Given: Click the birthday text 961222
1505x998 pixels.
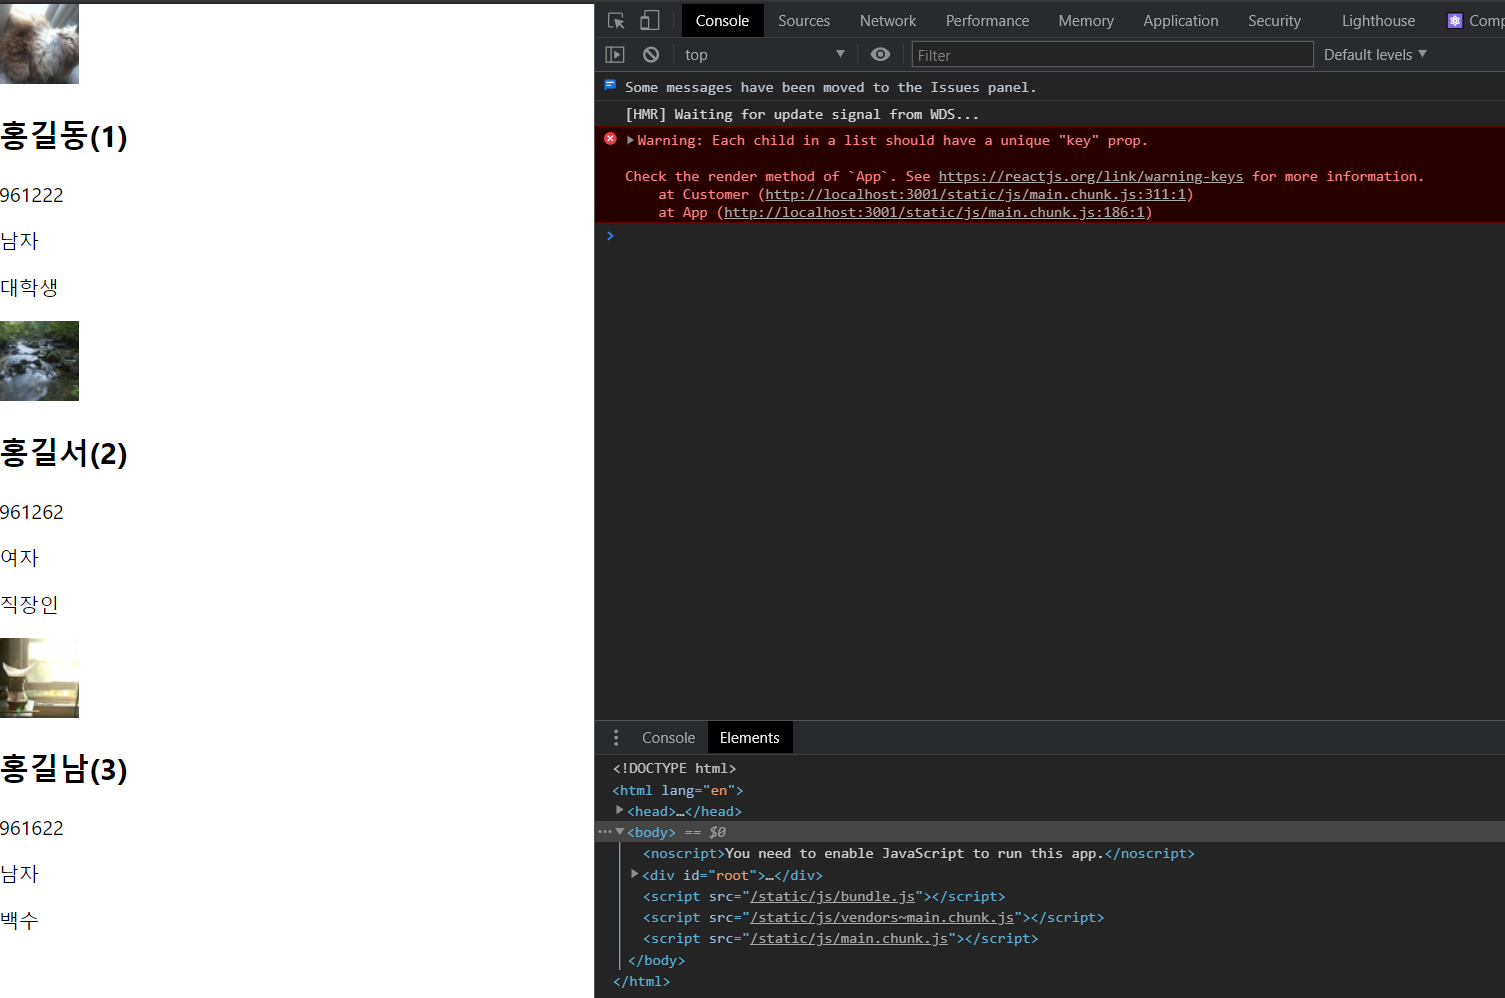Looking at the screenshot, I should pos(32,195).
